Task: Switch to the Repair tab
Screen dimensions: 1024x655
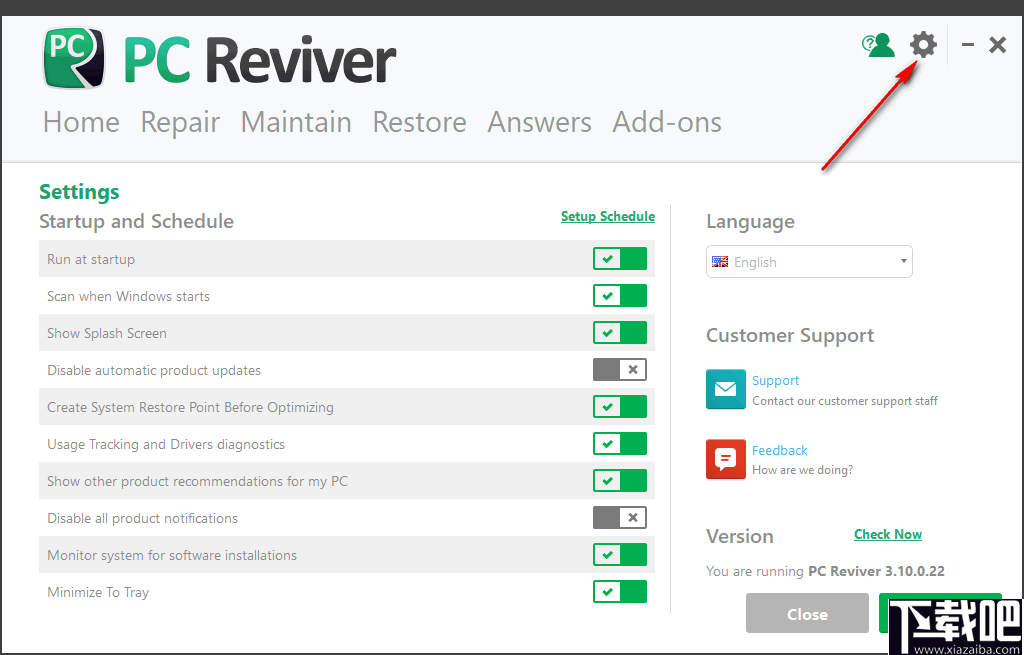Action: click(x=180, y=122)
